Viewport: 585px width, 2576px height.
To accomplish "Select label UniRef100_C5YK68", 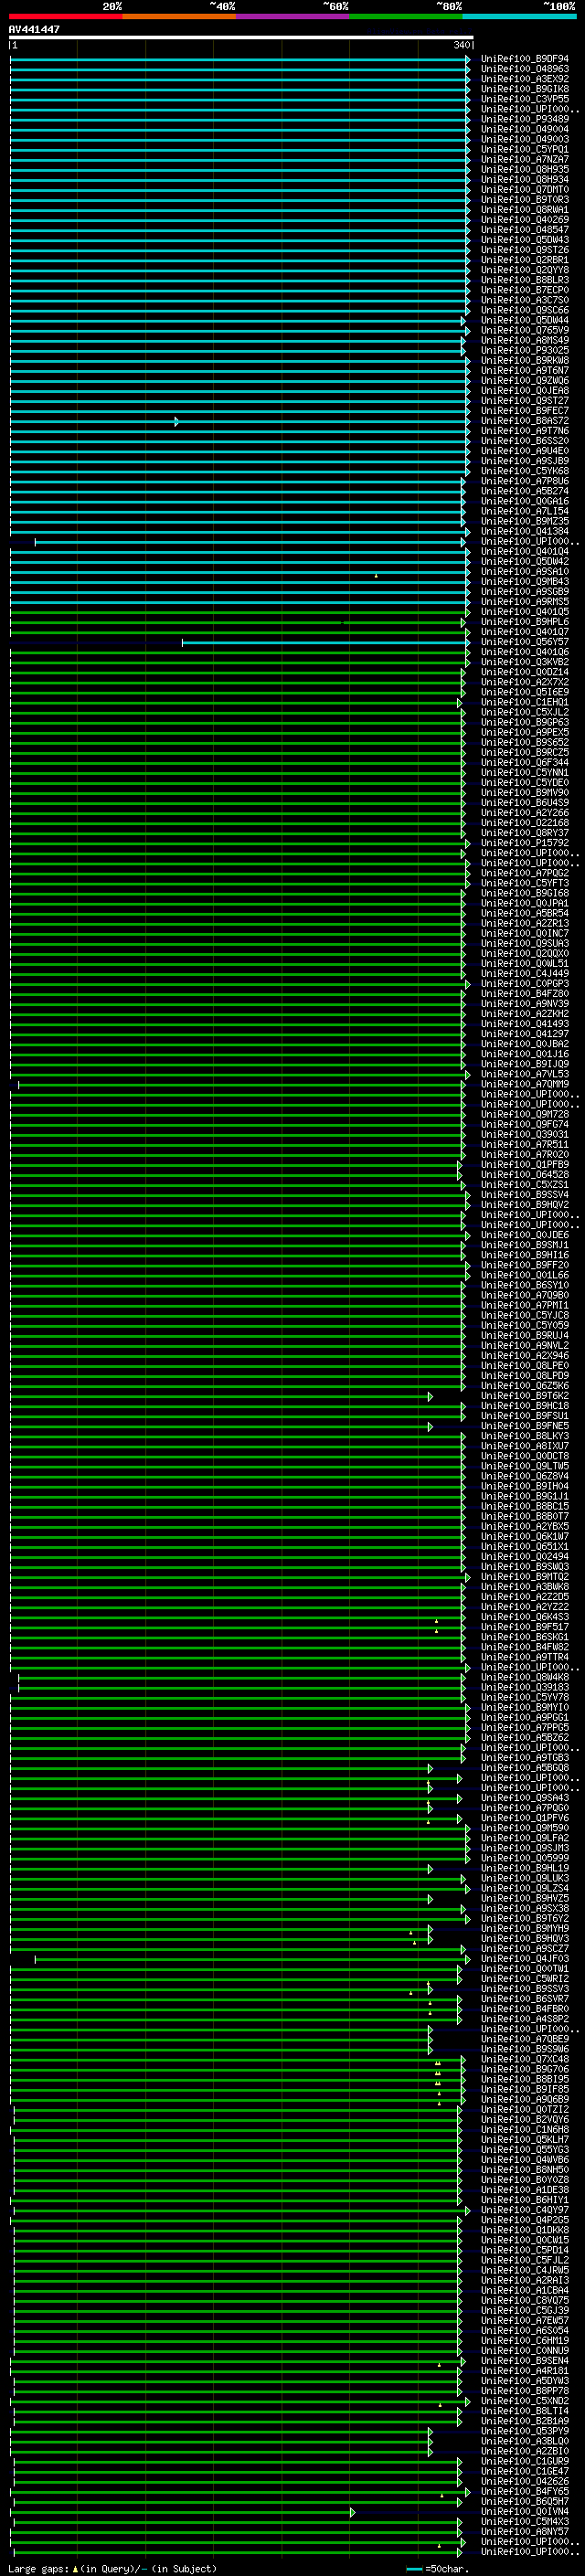I will point(525,471).
